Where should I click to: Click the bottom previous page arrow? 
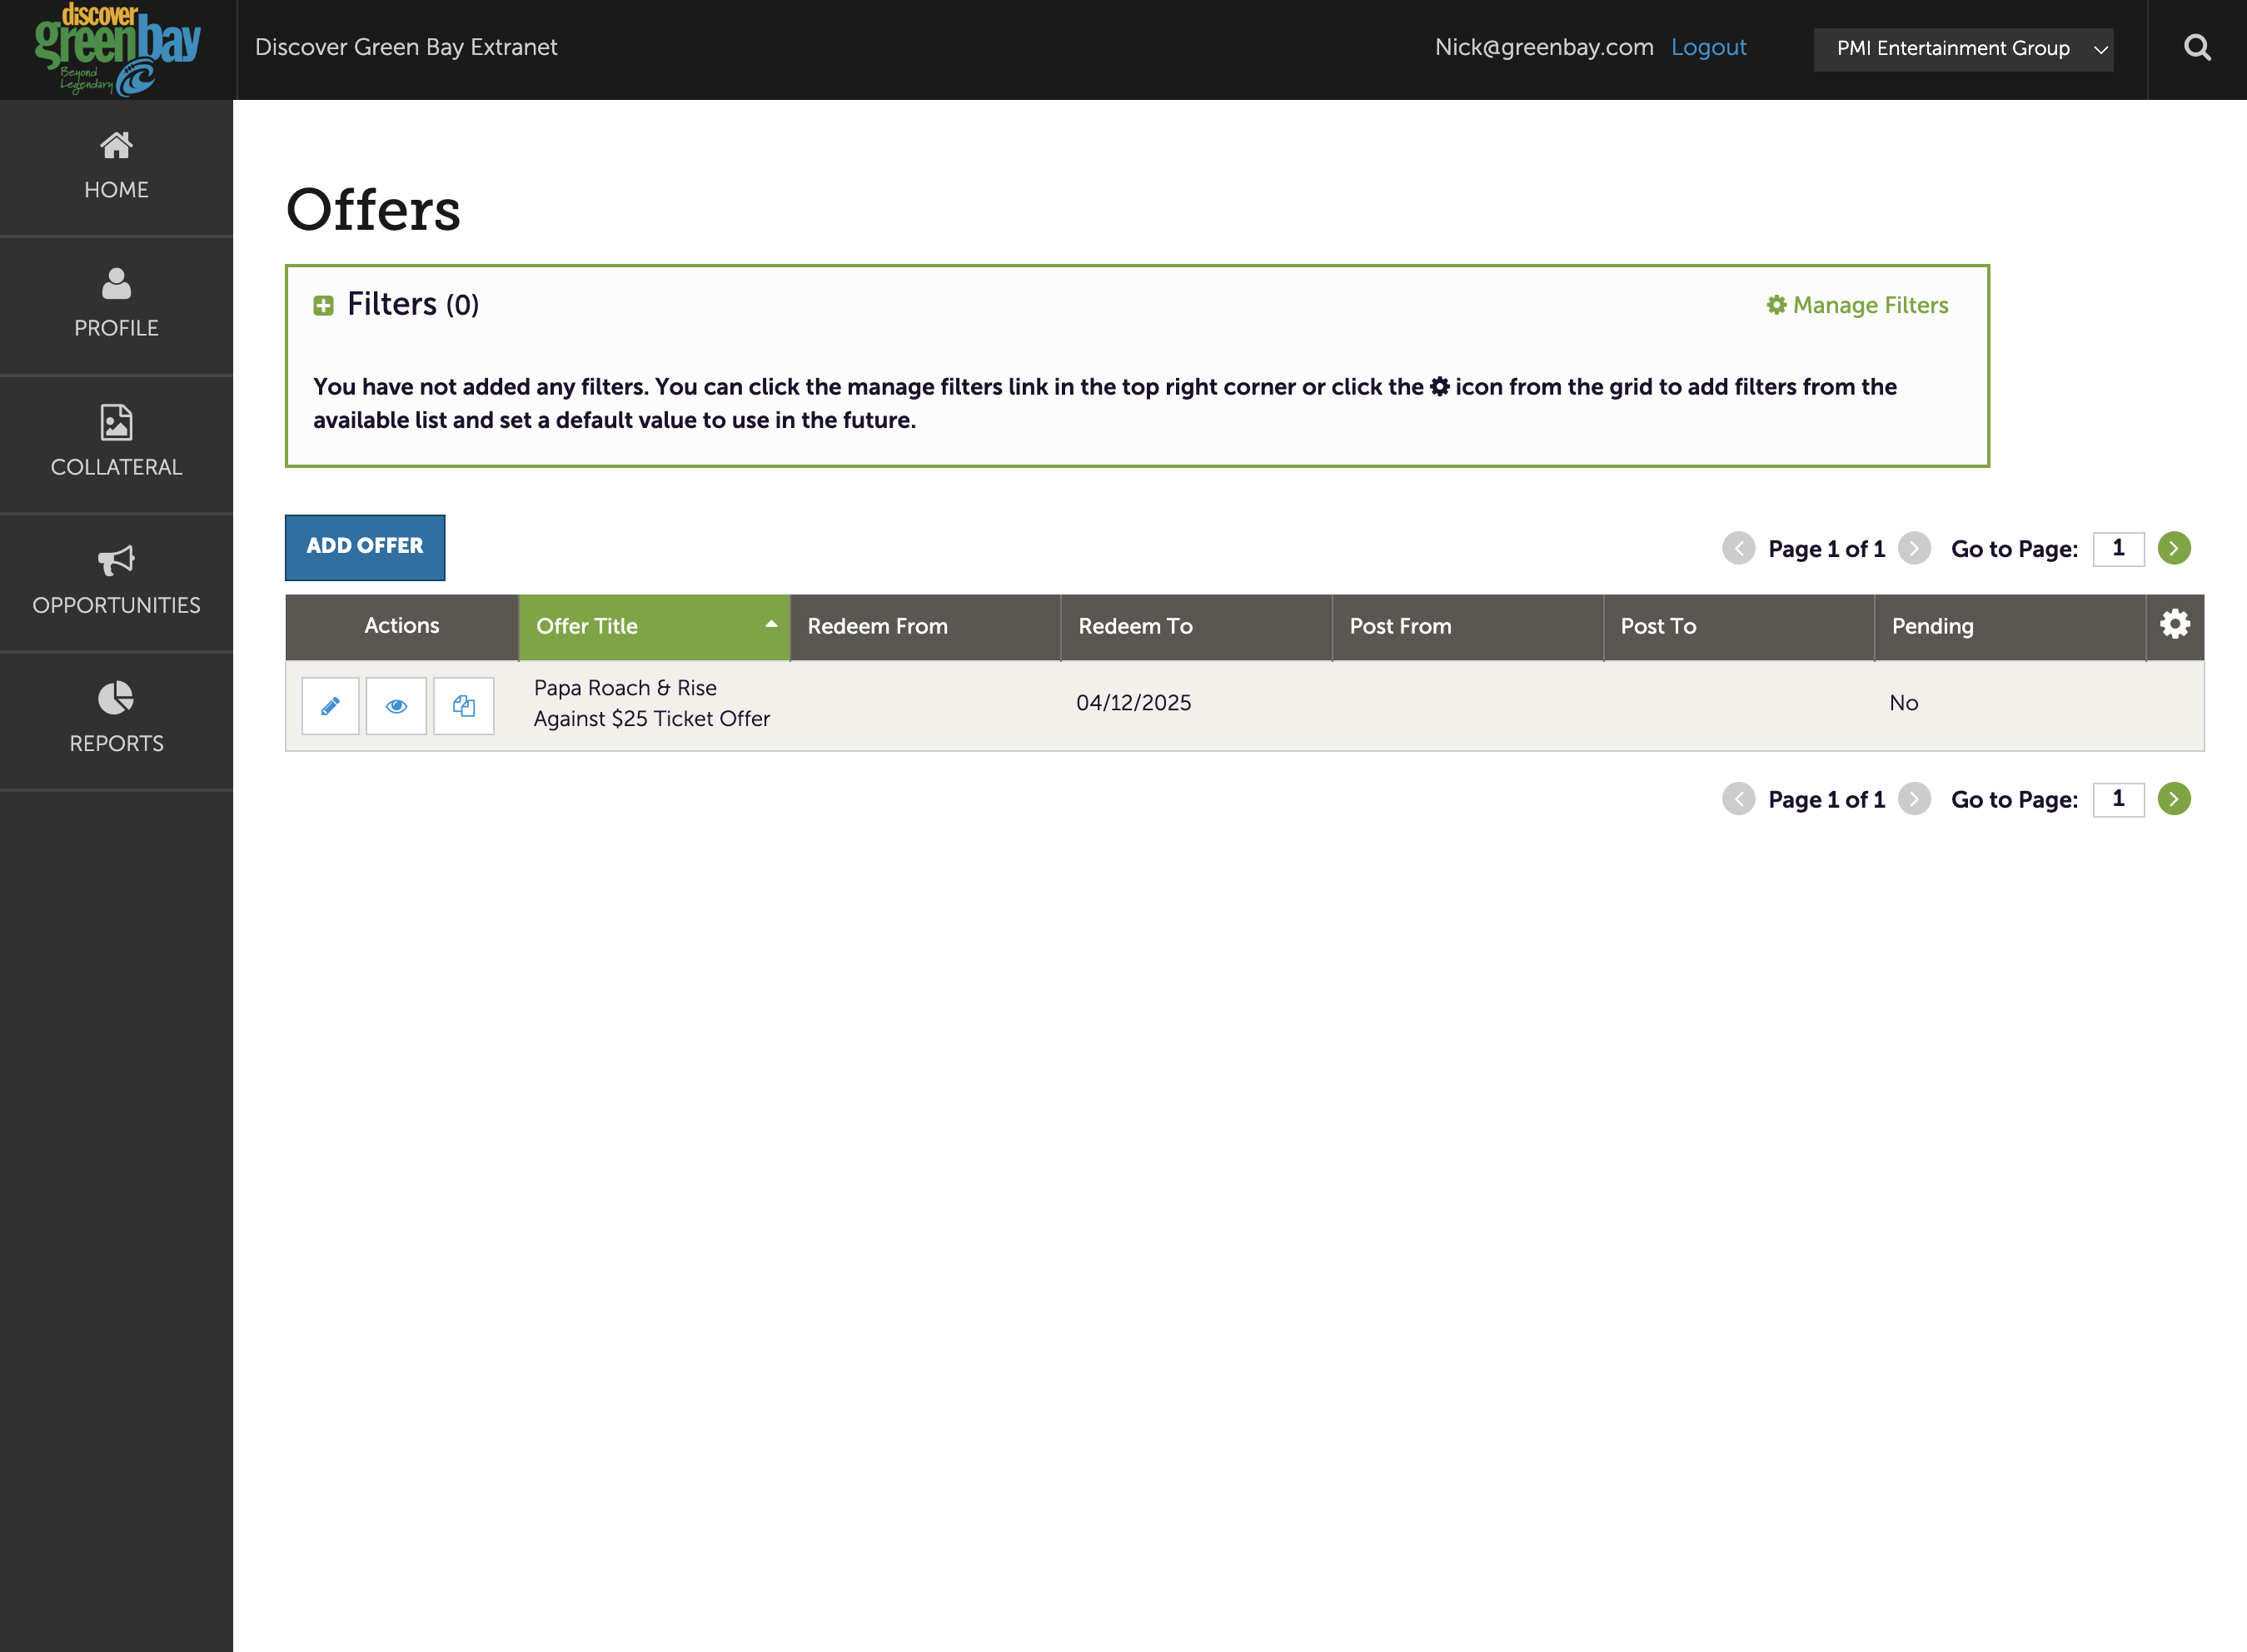(x=1739, y=799)
